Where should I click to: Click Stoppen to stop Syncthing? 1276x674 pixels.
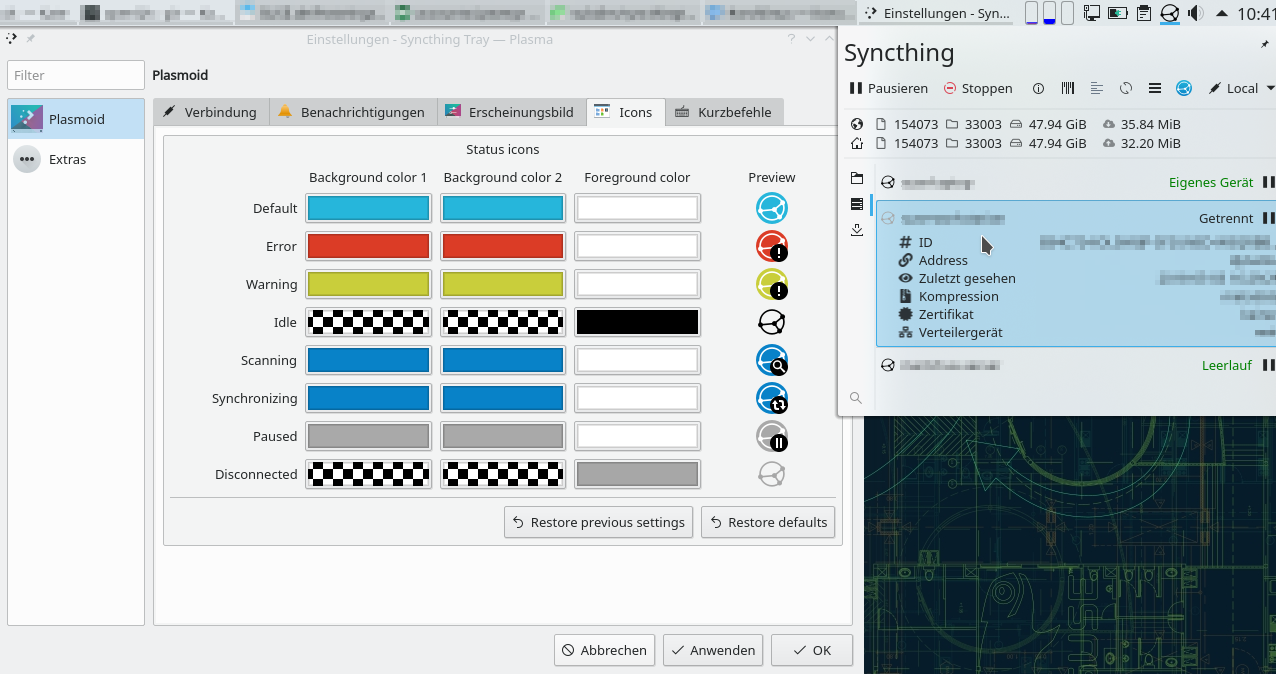click(x=978, y=88)
